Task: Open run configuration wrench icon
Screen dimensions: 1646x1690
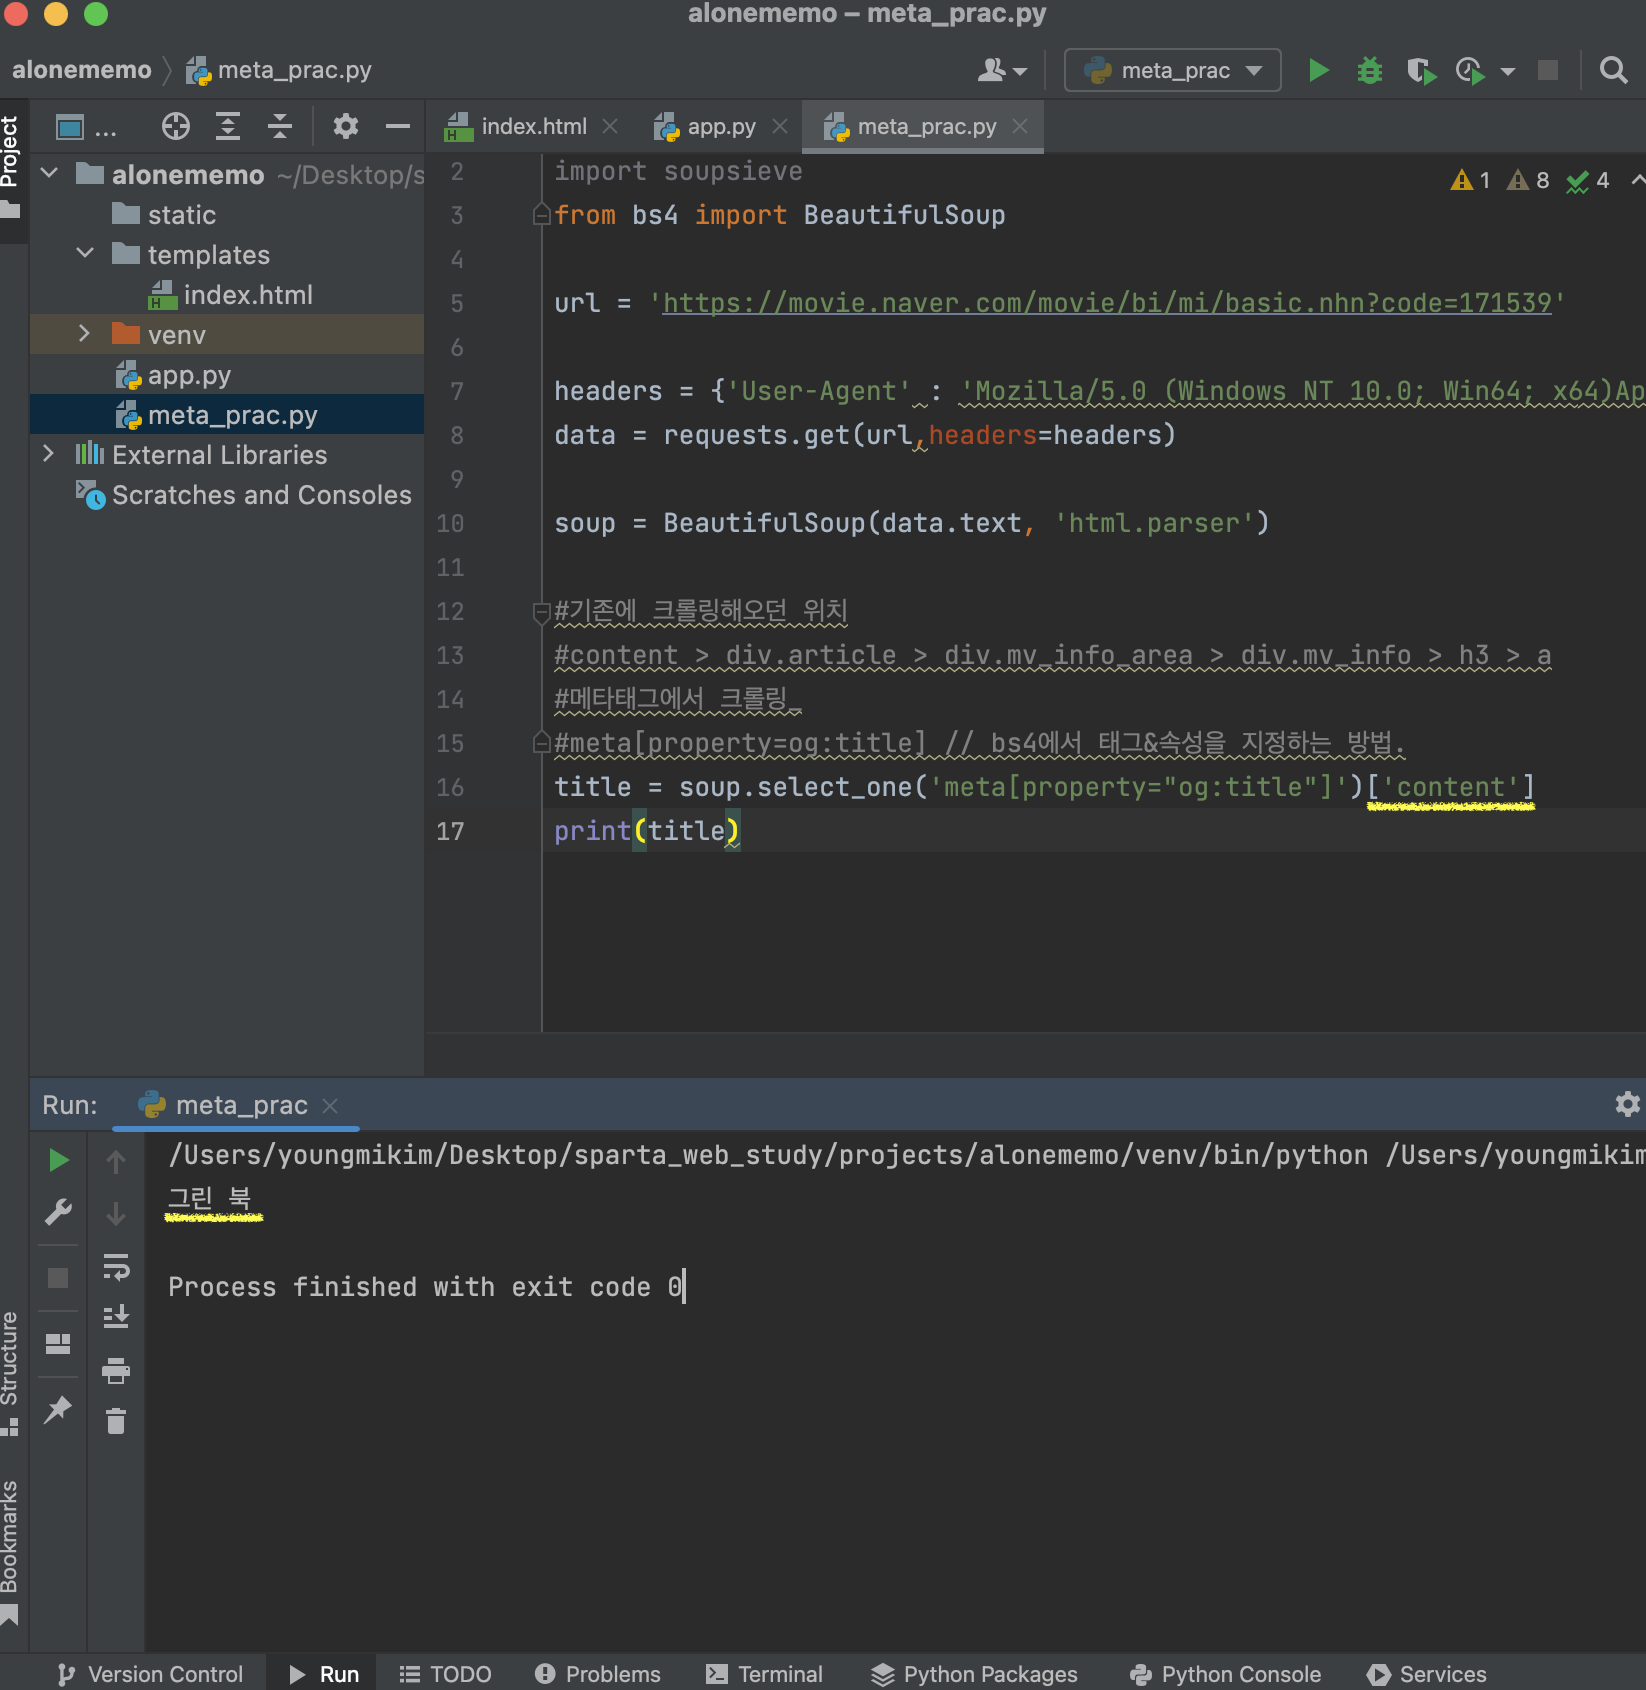Action: coord(58,1212)
